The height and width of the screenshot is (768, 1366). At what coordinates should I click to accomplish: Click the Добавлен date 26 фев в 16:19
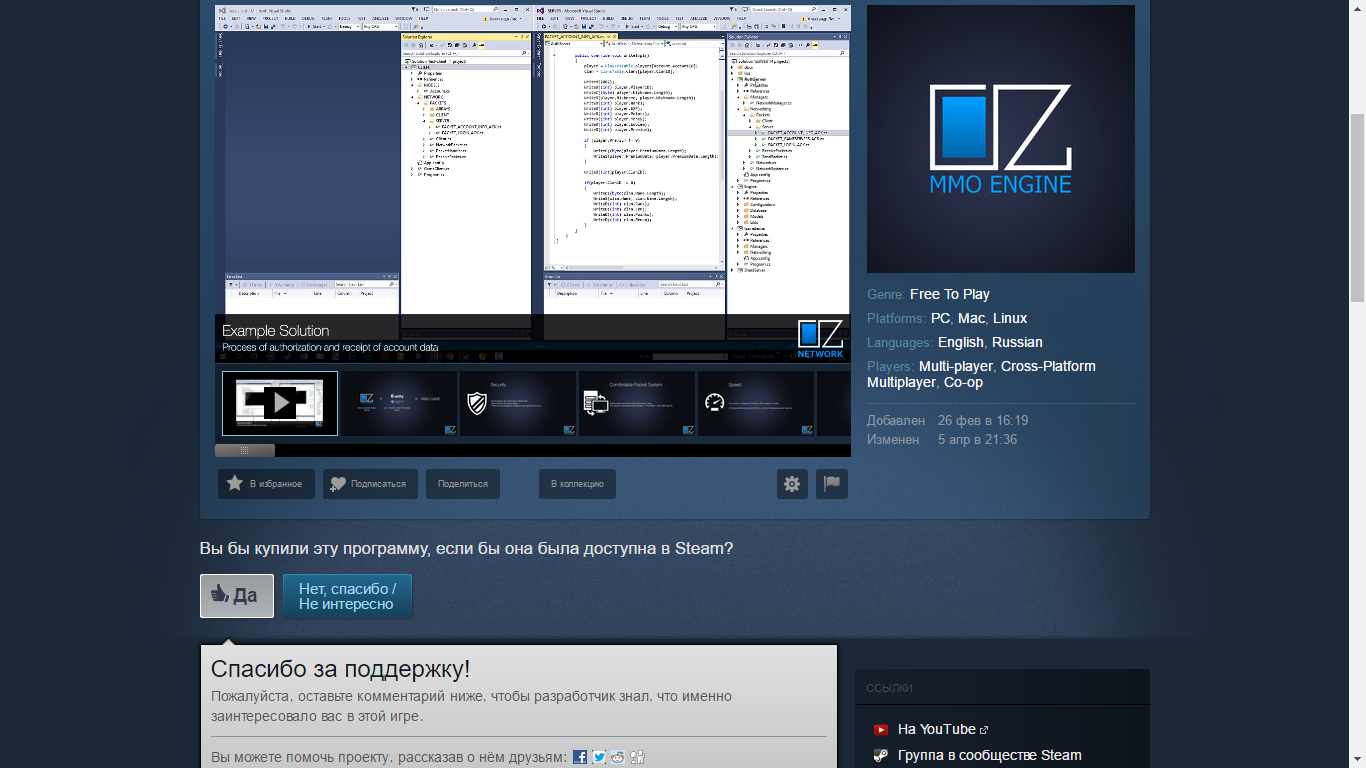[x=983, y=421]
